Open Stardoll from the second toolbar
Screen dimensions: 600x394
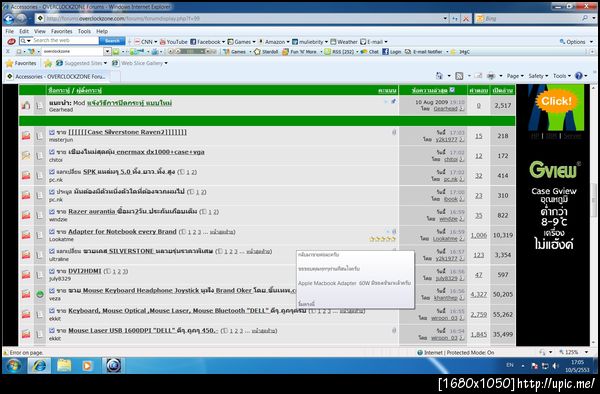point(266,52)
